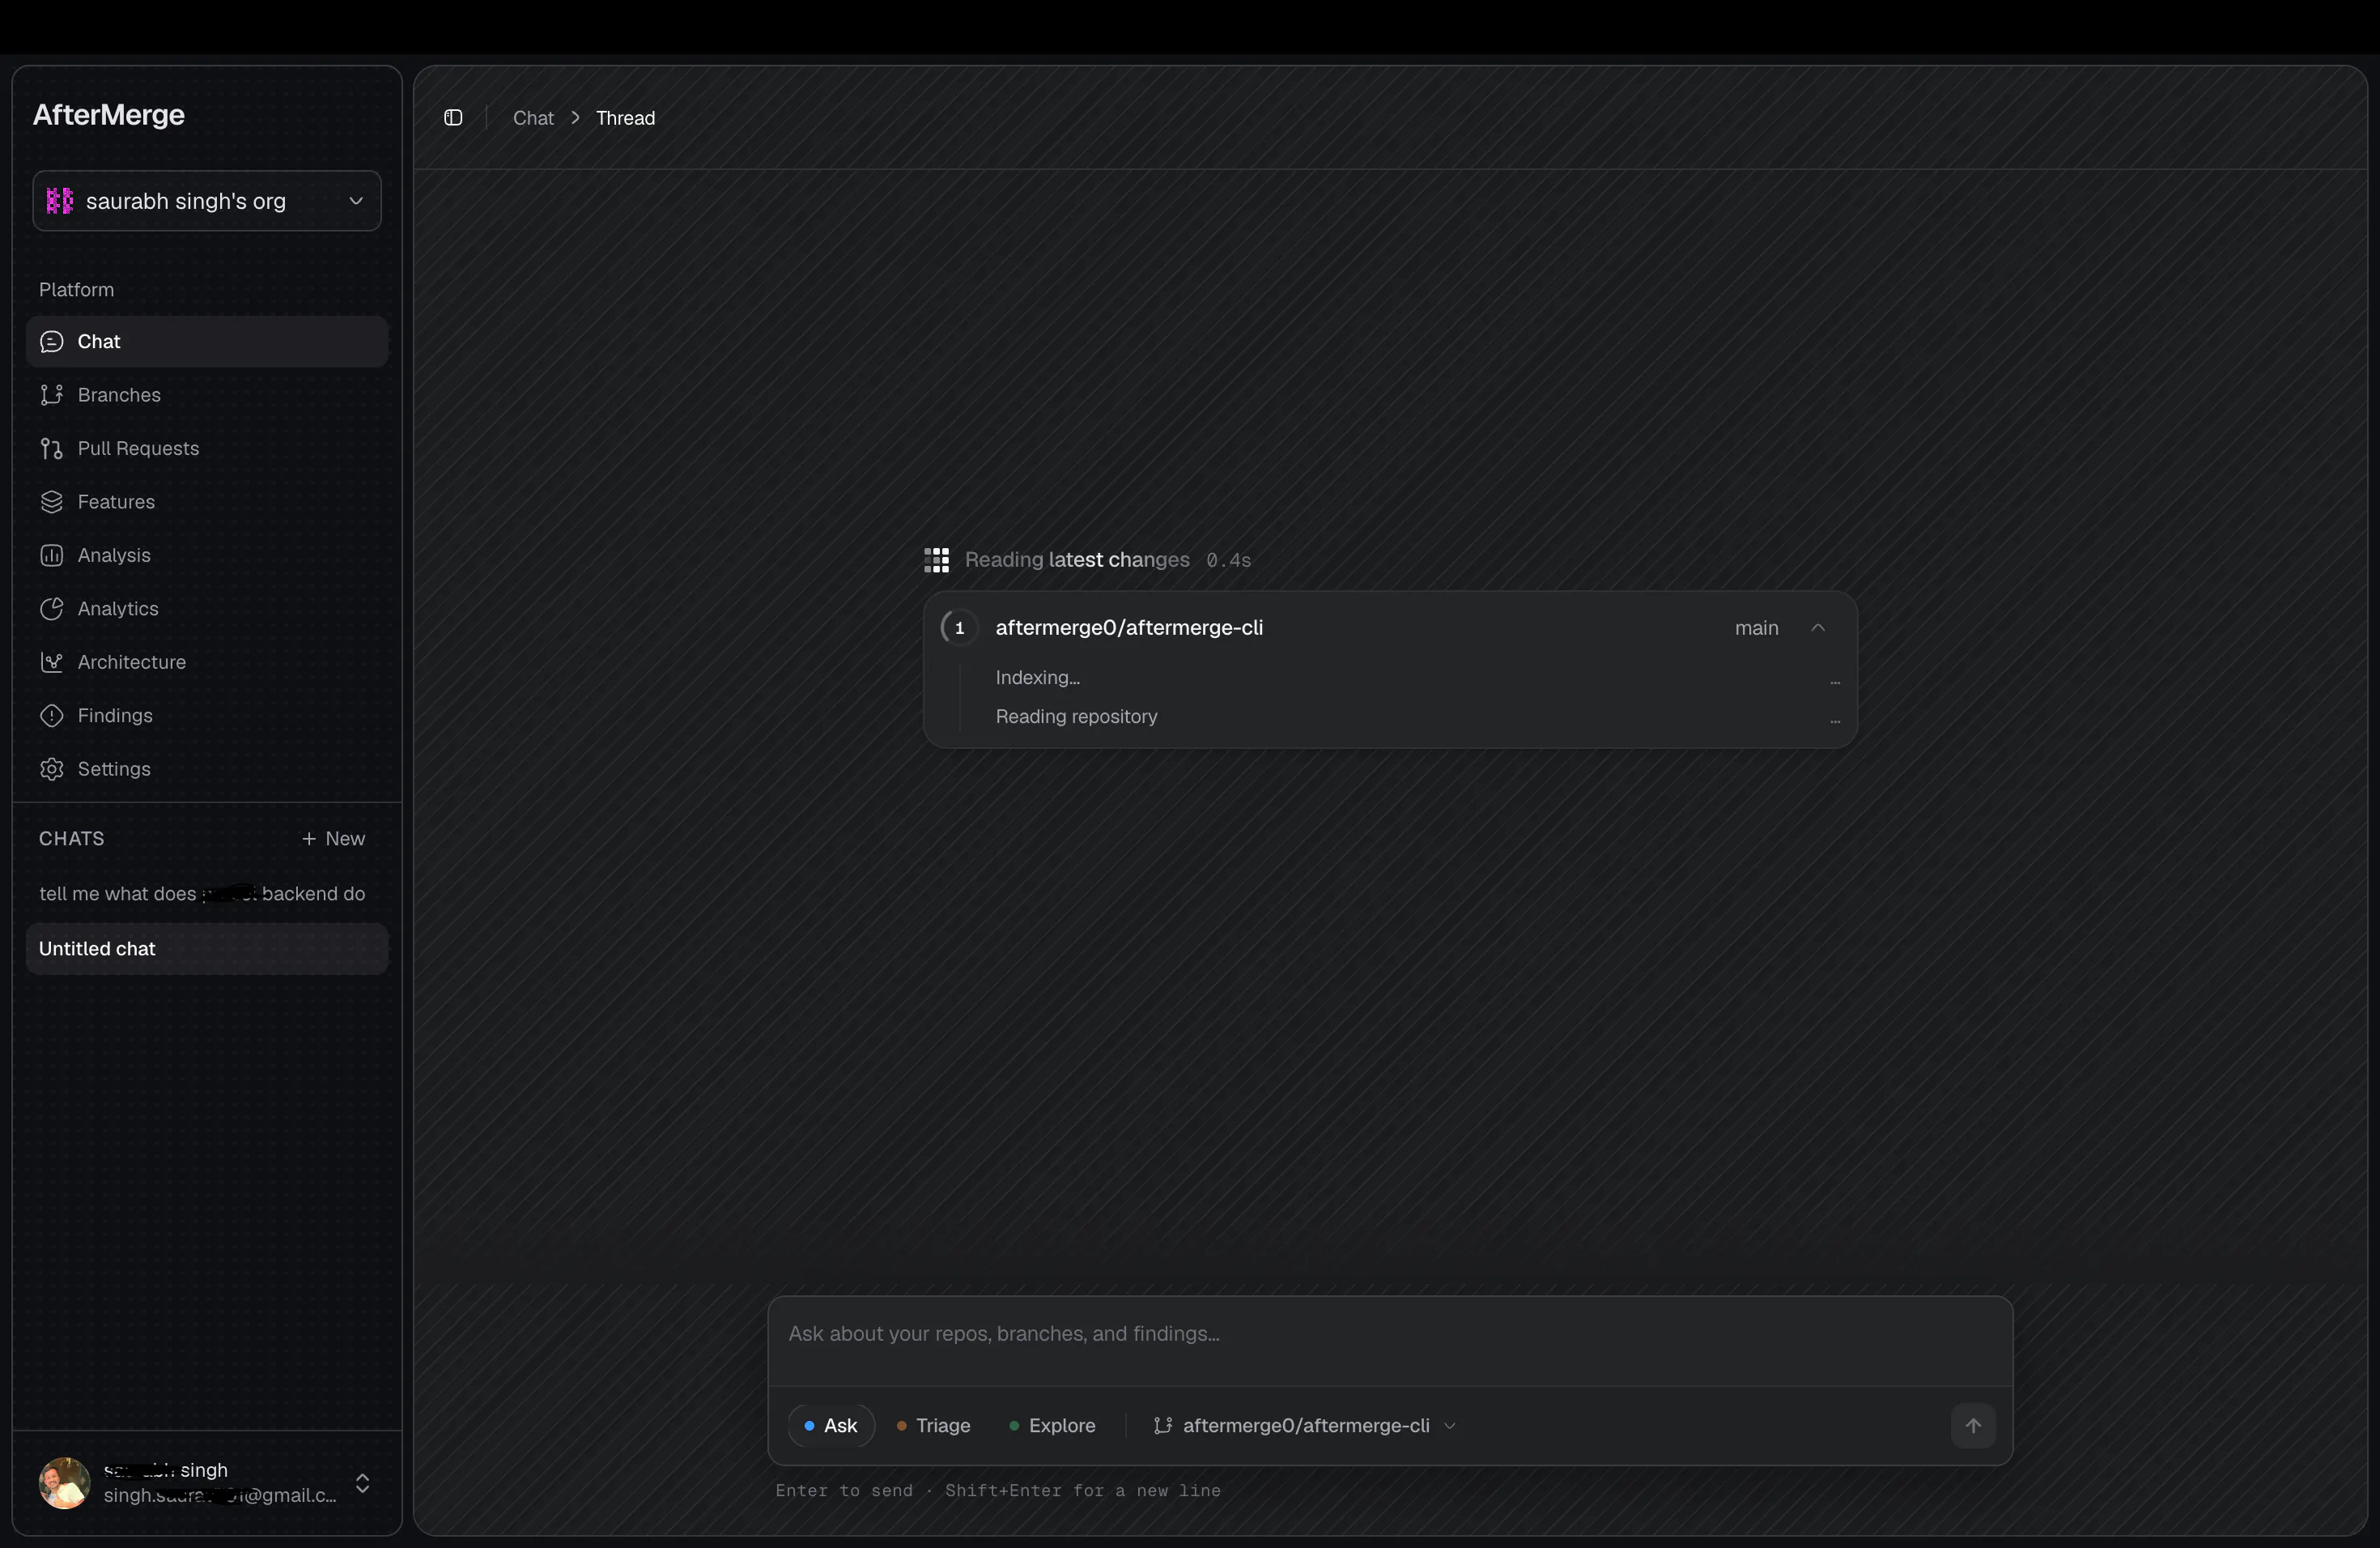Viewport: 2380px width, 1548px height.
Task: Go to Branches in the sidebar
Action: [207, 395]
